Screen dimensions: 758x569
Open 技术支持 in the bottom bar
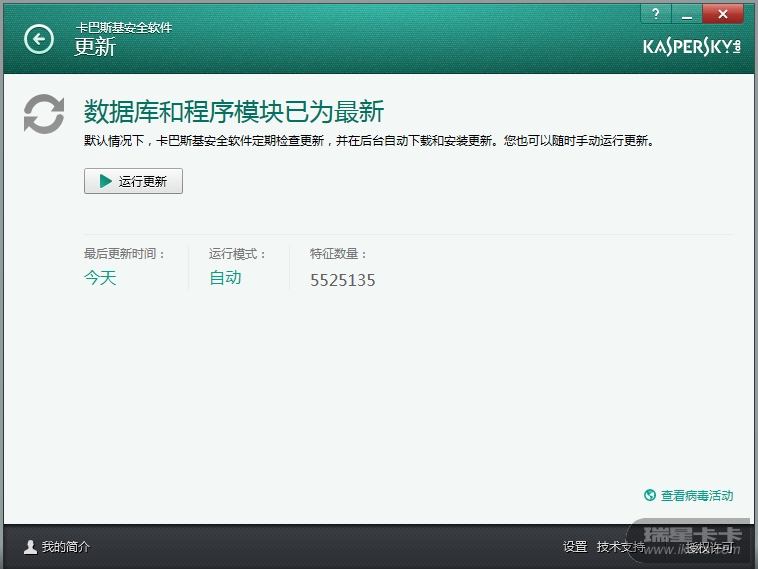(x=621, y=547)
